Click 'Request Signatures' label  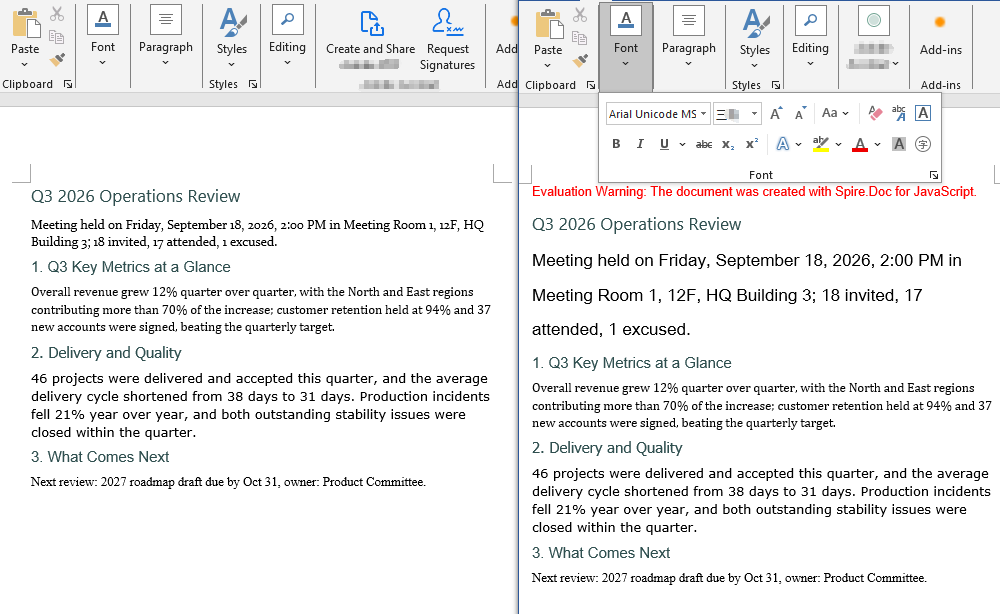tap(447, 57)
